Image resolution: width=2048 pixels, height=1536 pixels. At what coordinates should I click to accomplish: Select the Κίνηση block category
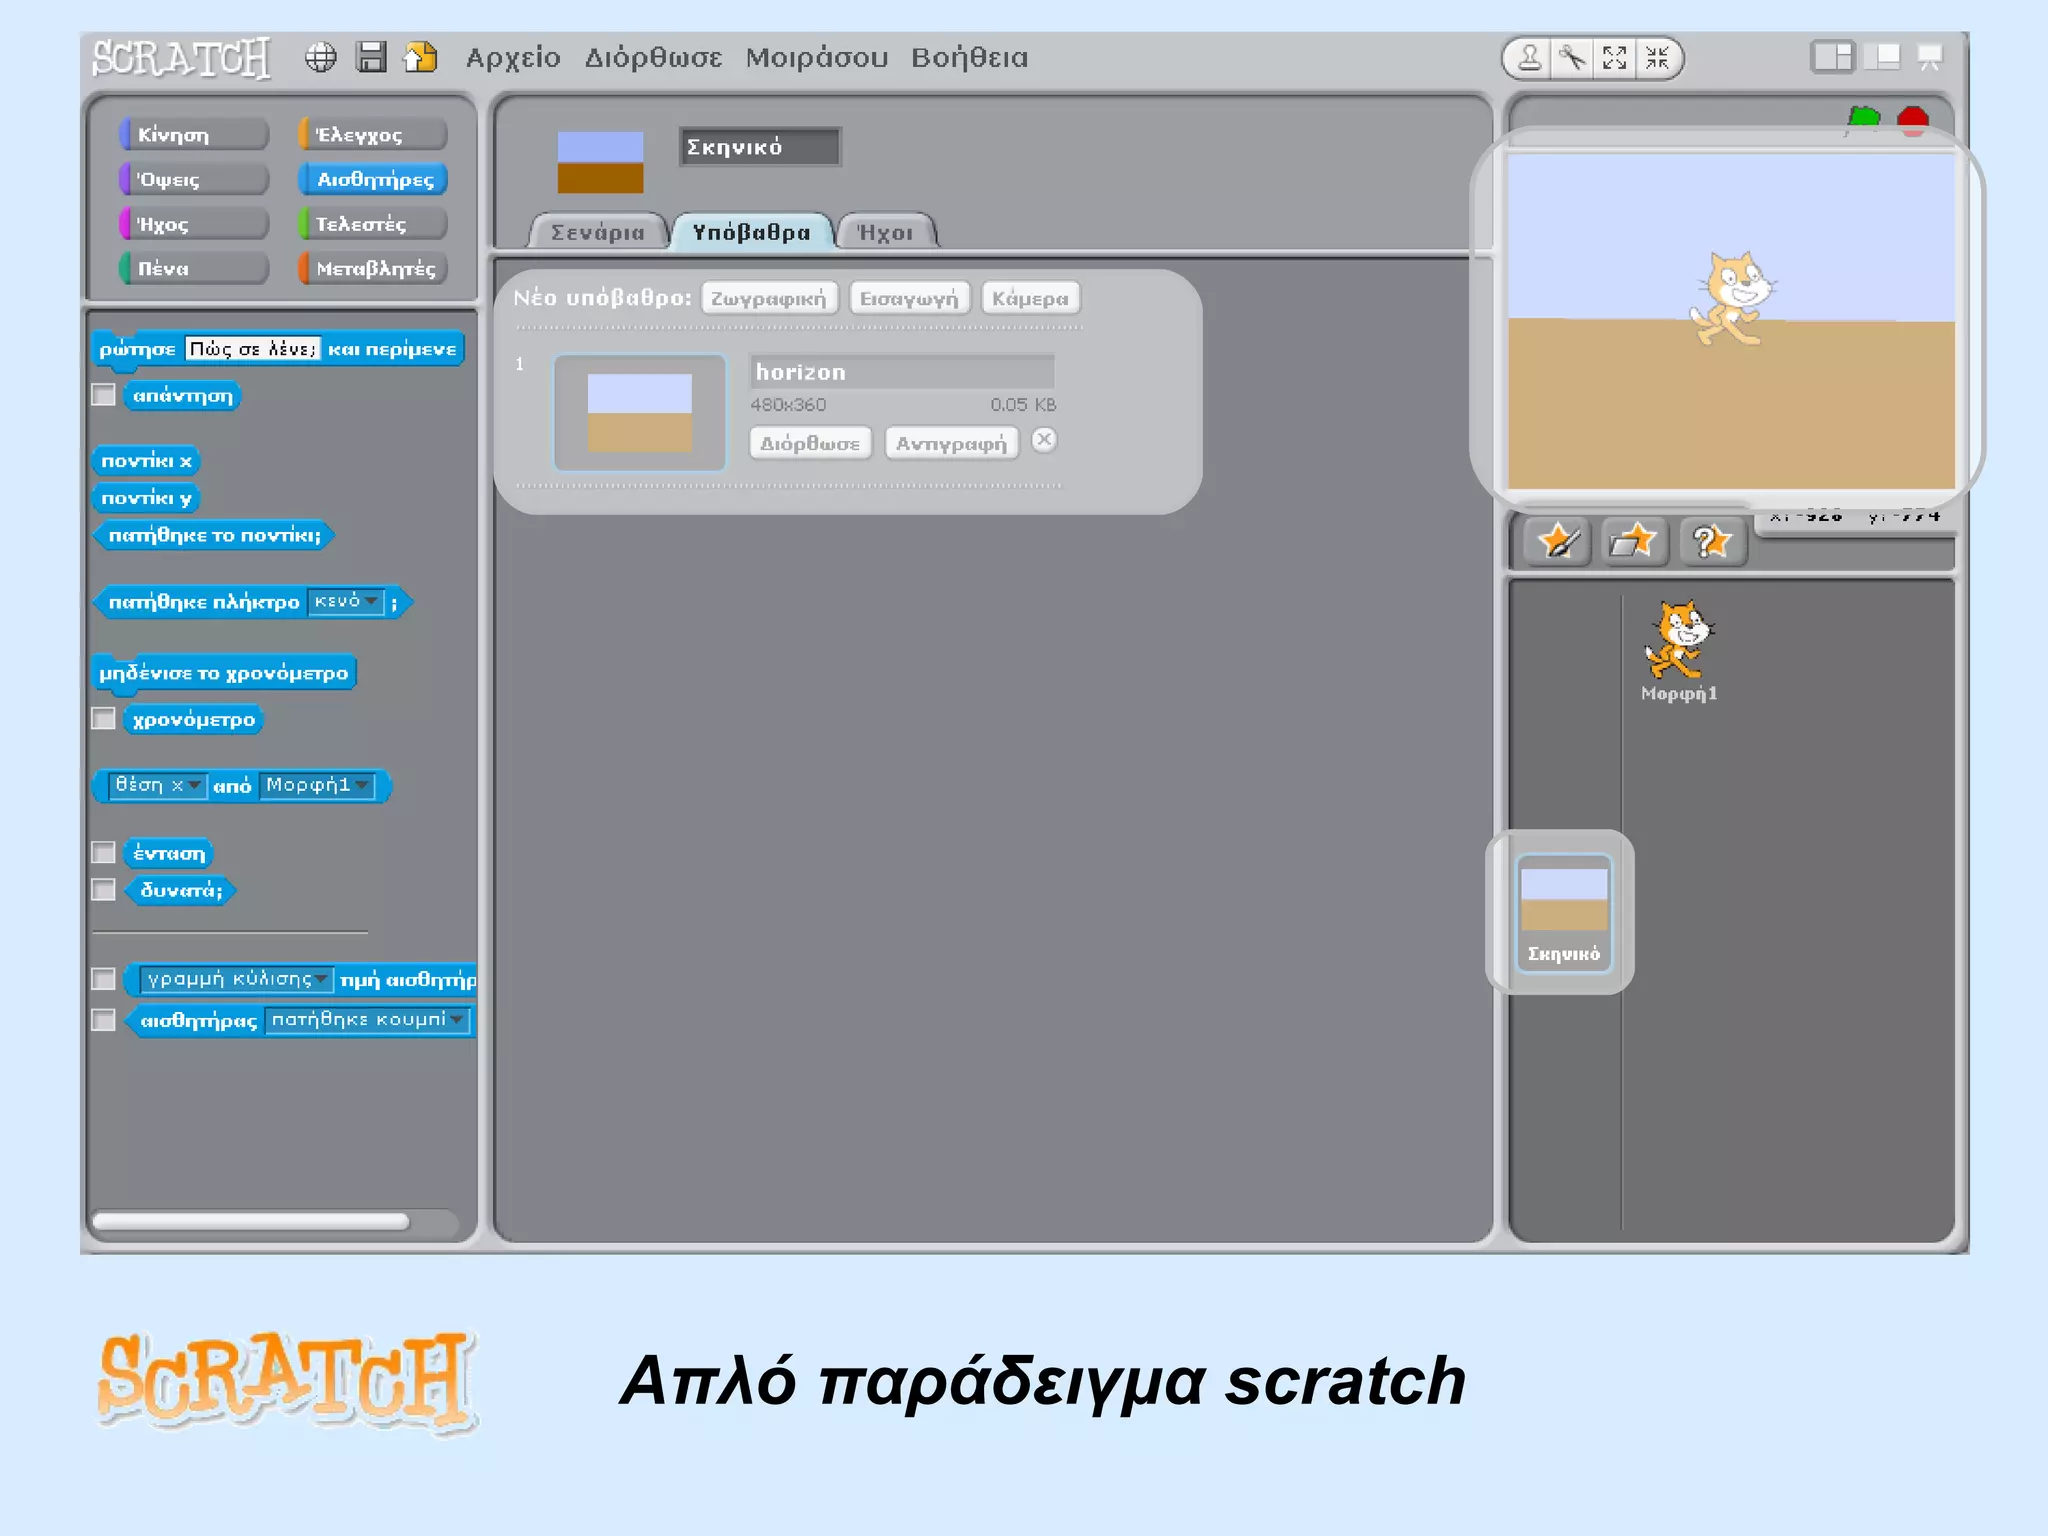[x=194, y=134]
